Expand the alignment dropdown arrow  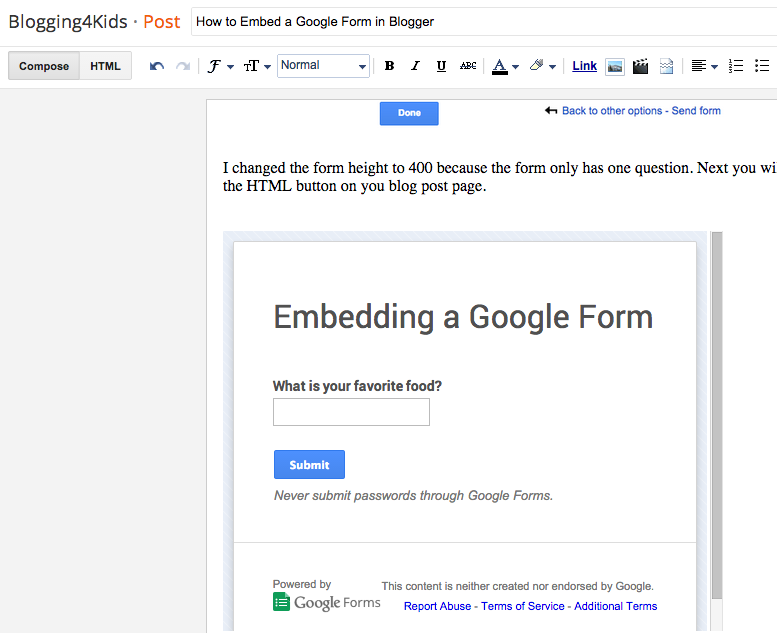pyautogui.click(x=714, y=67)
